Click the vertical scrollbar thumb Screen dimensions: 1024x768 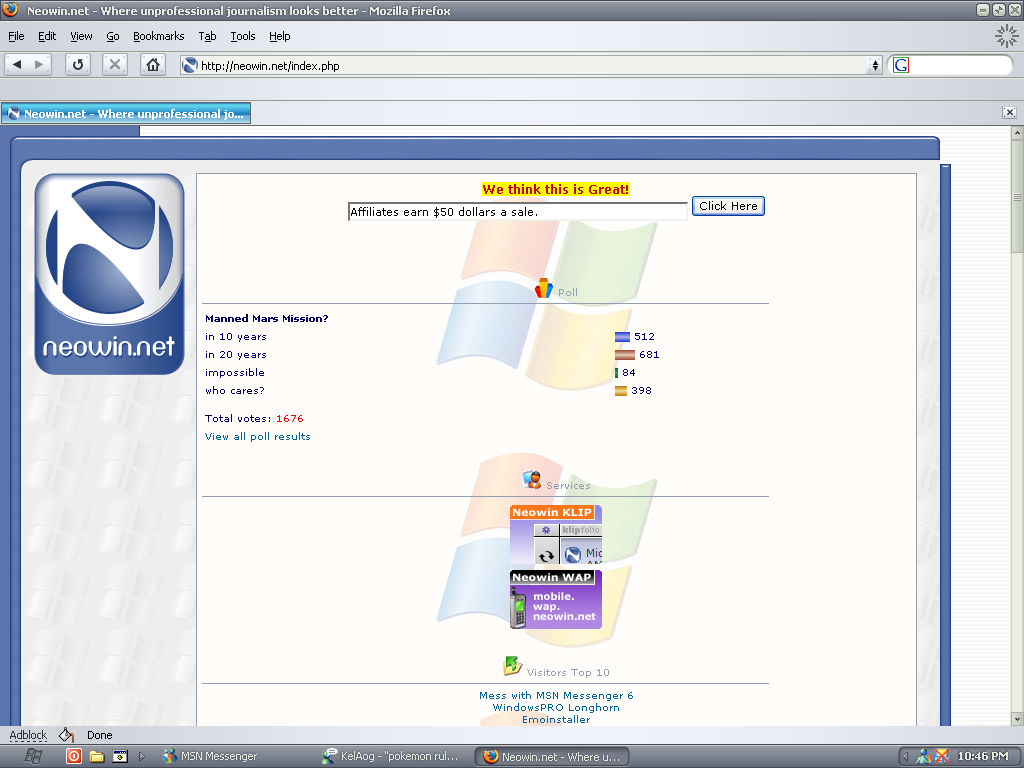(1017, 196)
